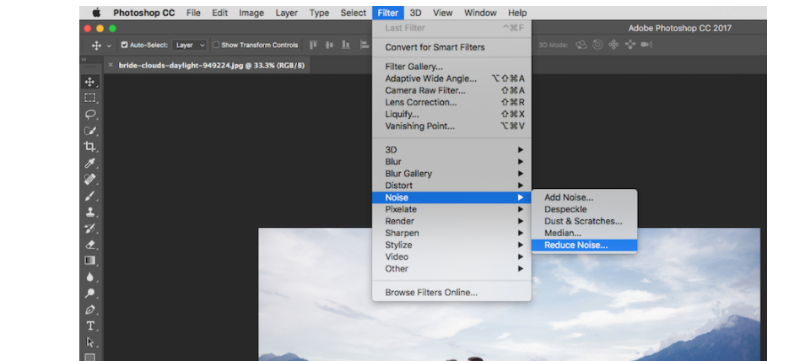Choose Dust & Scratches filter

pos(584,221)
